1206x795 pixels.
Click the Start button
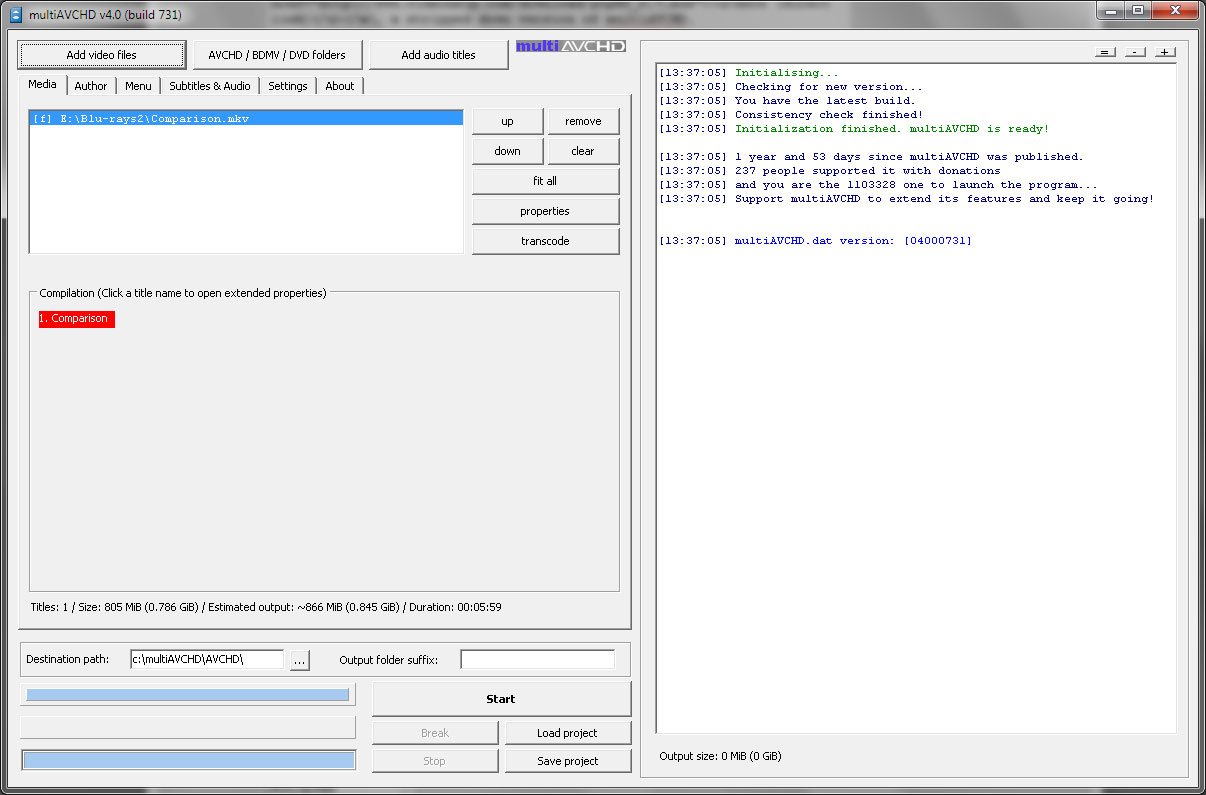tap(501, 699)
